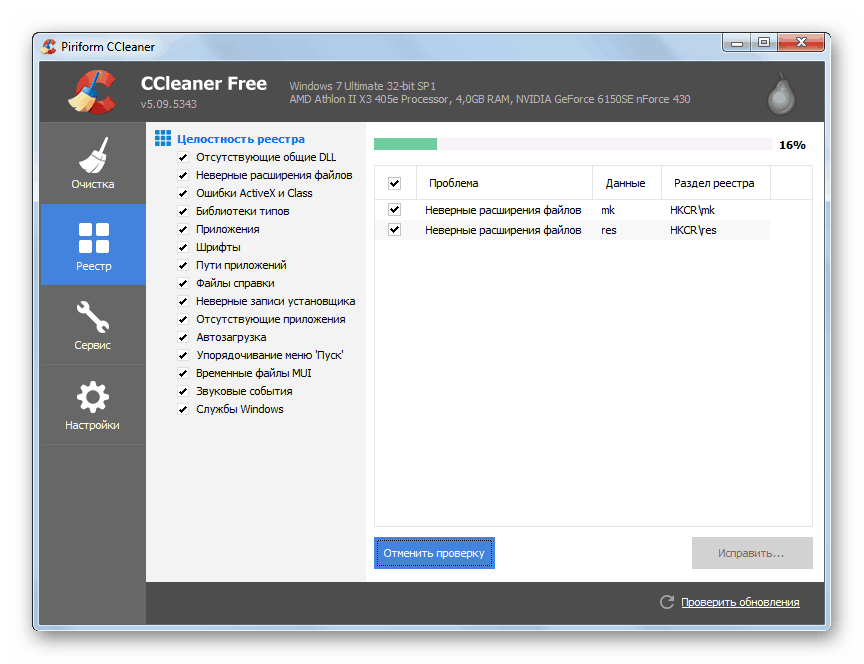The height and width of the screenshot is (664, 864).
Task: Click the refresh icon next to update link
Action: pyautogui.click(x=666, y=602)
